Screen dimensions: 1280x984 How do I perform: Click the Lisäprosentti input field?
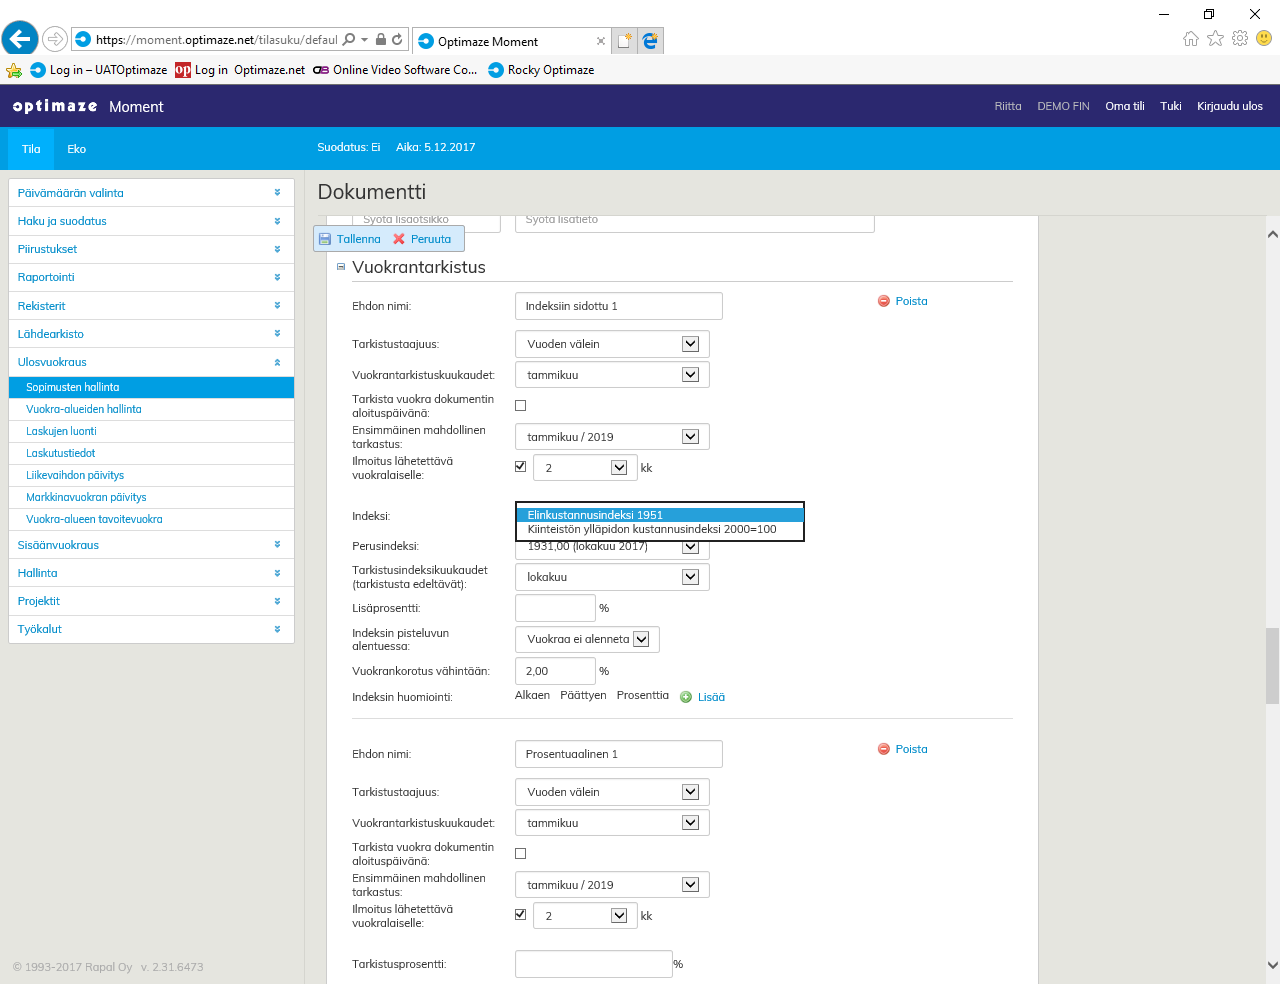(x=555, y=608)
